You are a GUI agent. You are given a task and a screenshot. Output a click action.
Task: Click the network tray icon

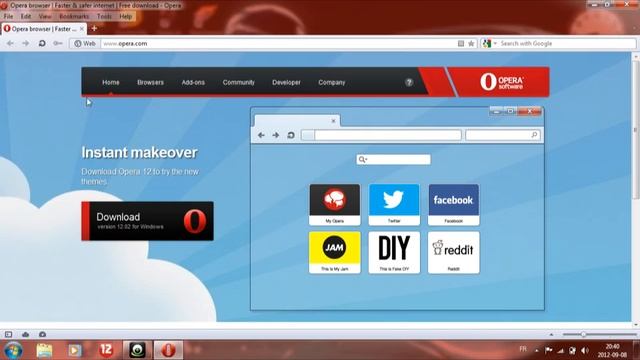(x=560, y=350)
